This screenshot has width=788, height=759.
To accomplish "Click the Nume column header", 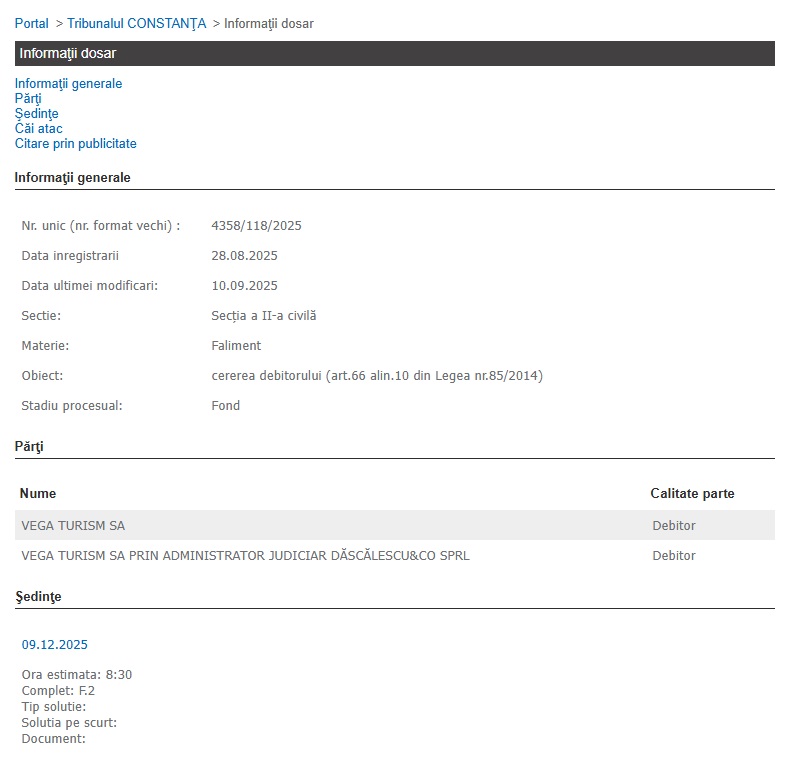I will point(38,494).
